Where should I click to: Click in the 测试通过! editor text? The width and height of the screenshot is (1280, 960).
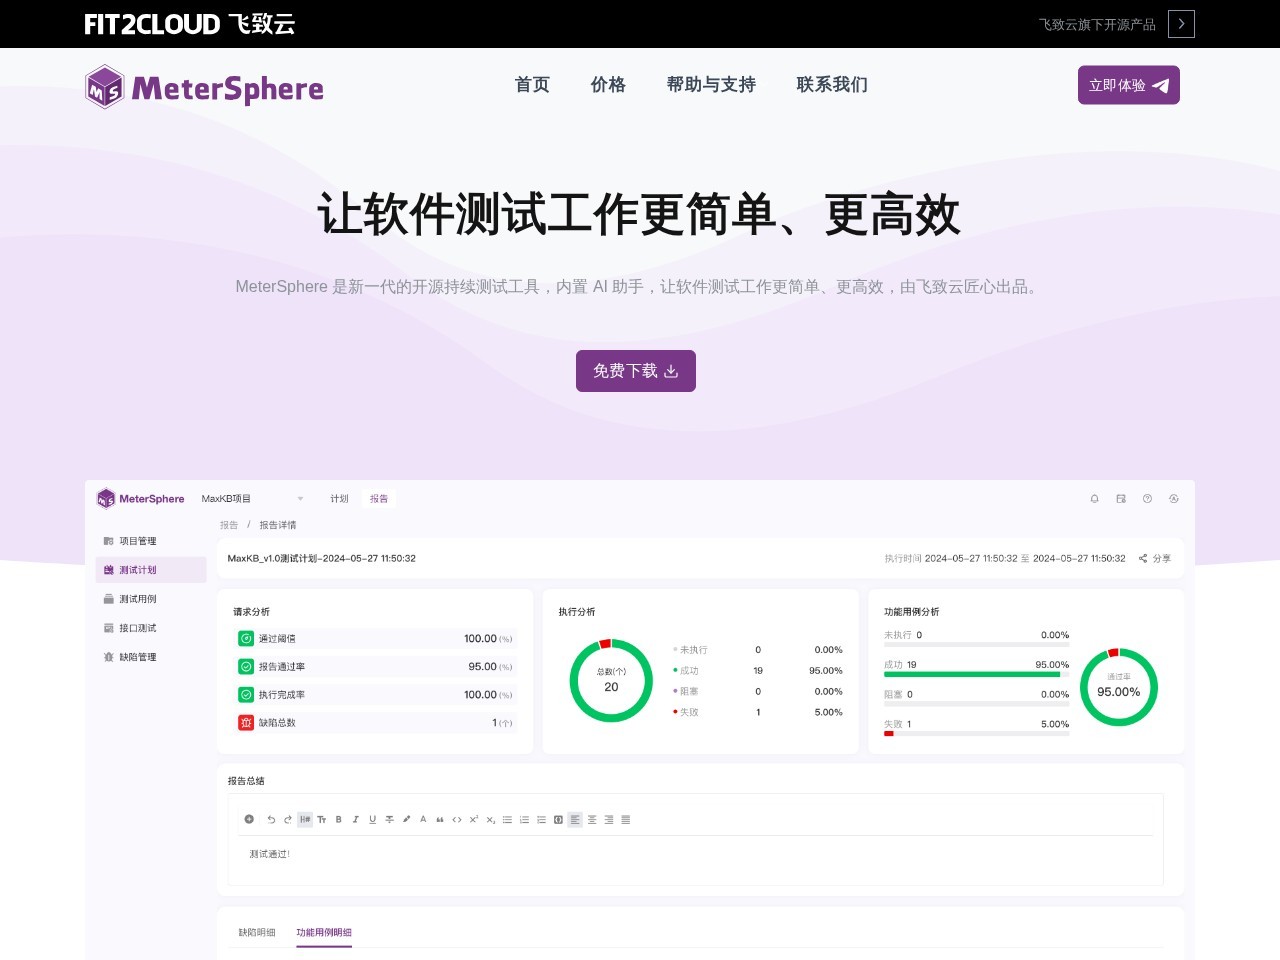(x=270, y=854)
